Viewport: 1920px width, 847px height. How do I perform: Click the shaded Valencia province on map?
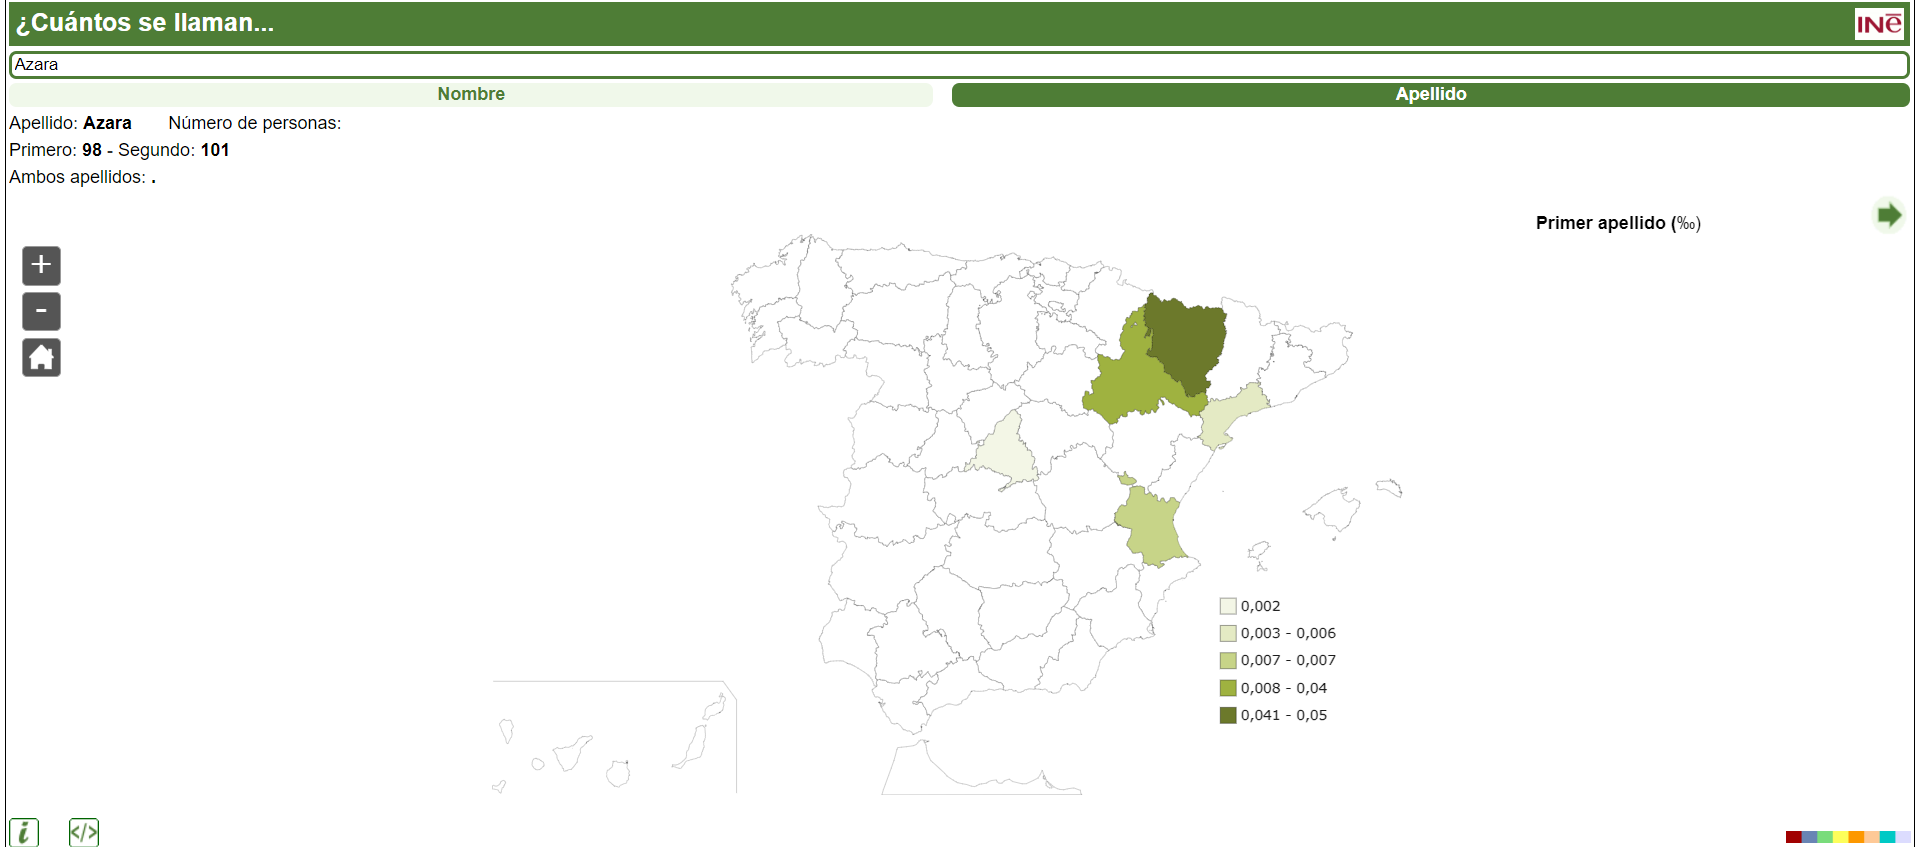1150,525
